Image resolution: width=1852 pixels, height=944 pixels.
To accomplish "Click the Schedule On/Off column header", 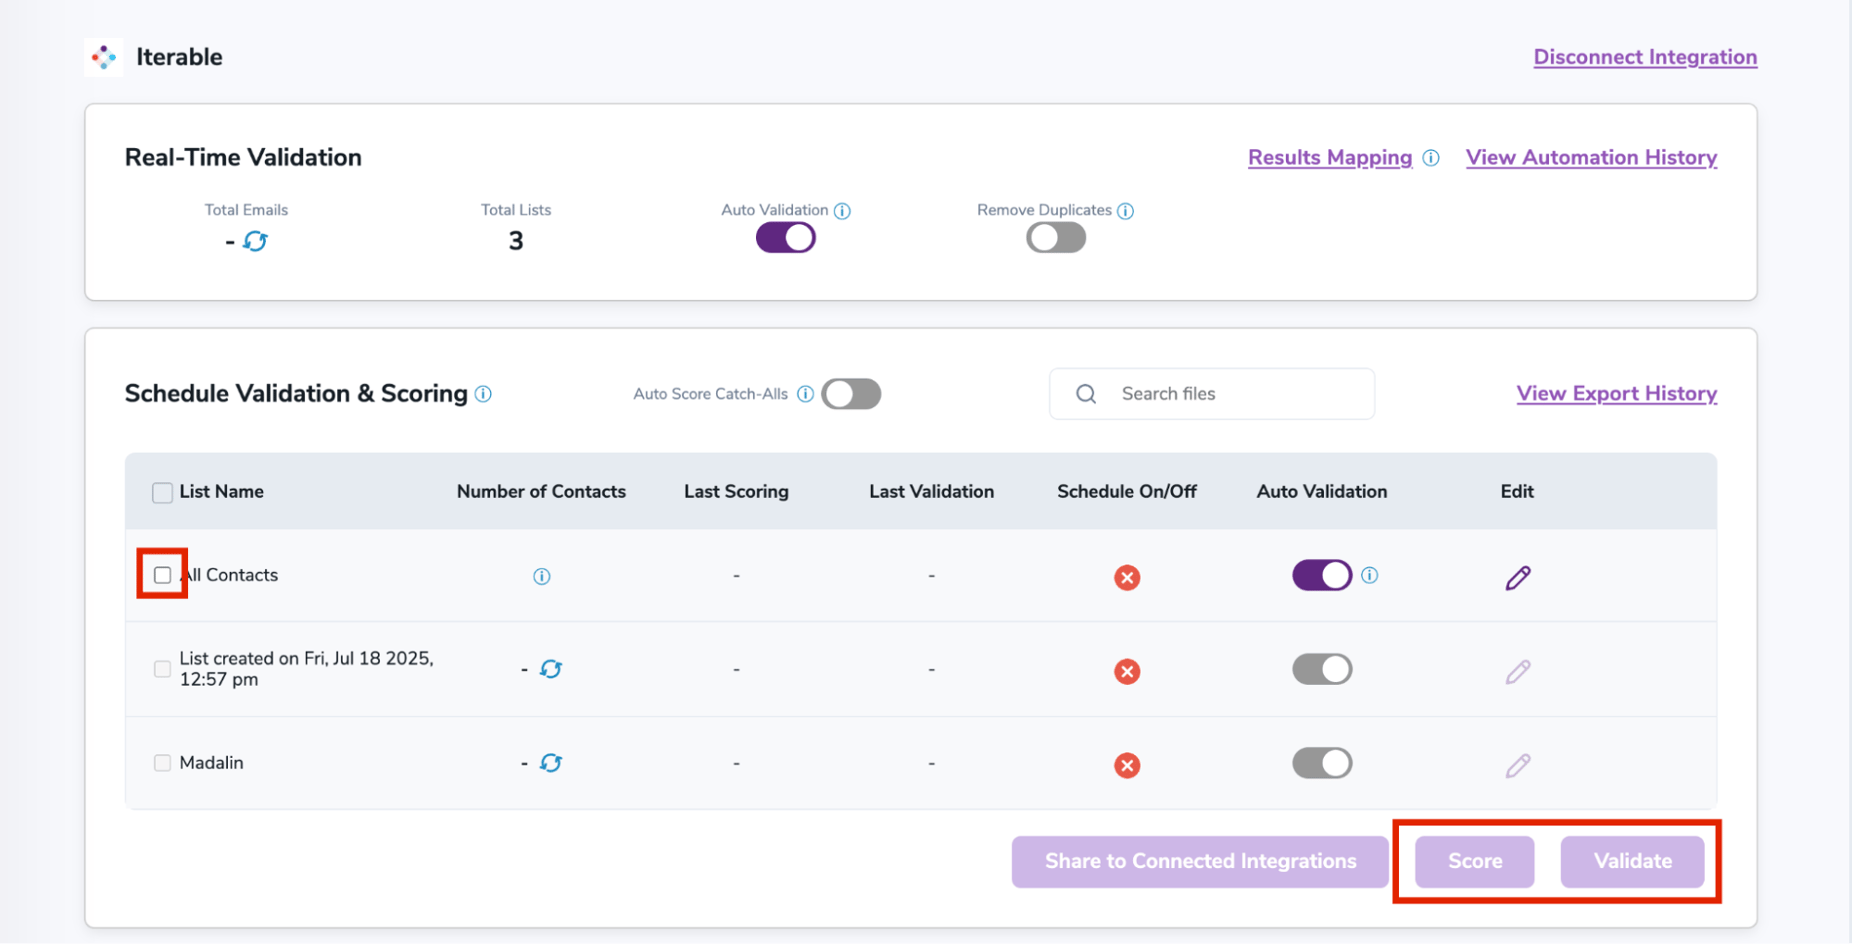I will pos(1127,492).
